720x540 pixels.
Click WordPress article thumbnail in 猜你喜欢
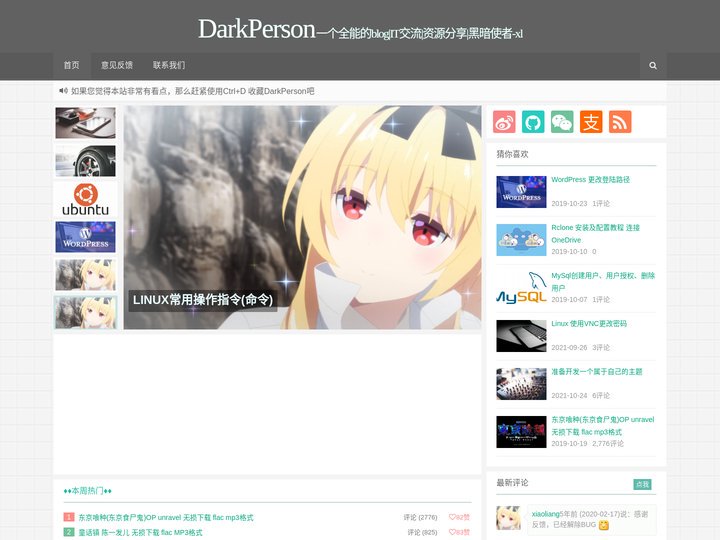pyautogui.click(x=521, y=192)
